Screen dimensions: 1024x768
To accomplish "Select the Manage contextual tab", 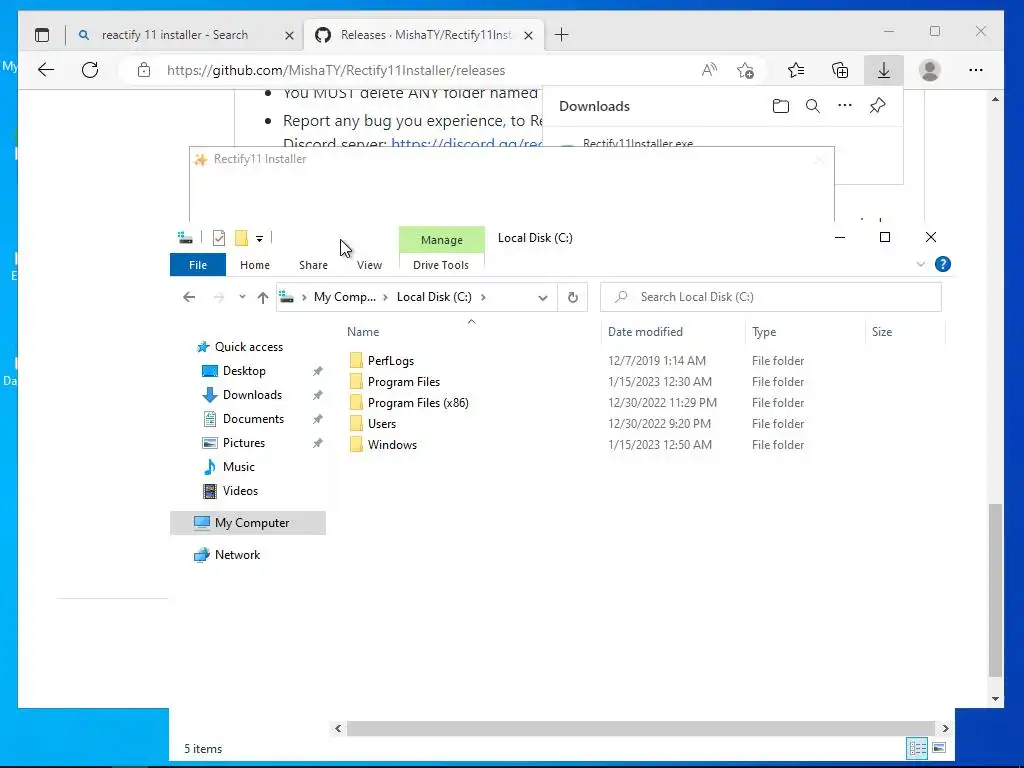I will 441,240.
